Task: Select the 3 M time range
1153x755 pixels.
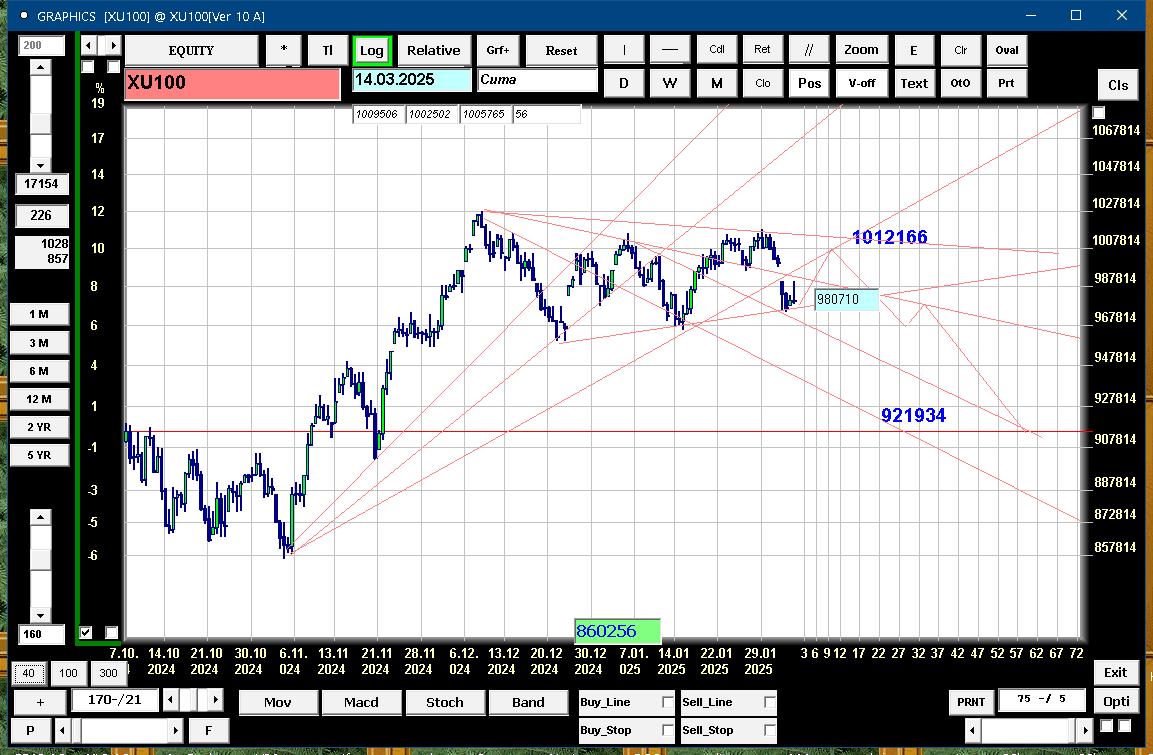Action: click(39, 343)
